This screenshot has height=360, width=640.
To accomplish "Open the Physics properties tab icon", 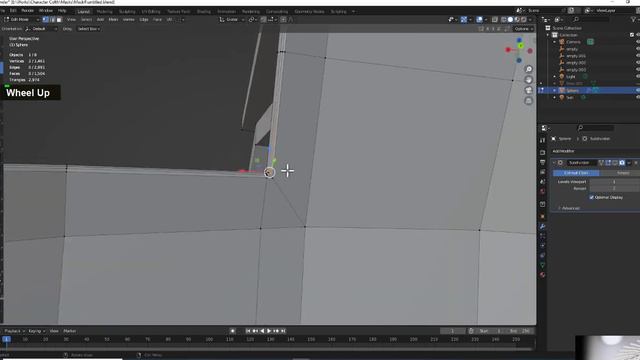I will pyautogui.click(x=542, y=246).
